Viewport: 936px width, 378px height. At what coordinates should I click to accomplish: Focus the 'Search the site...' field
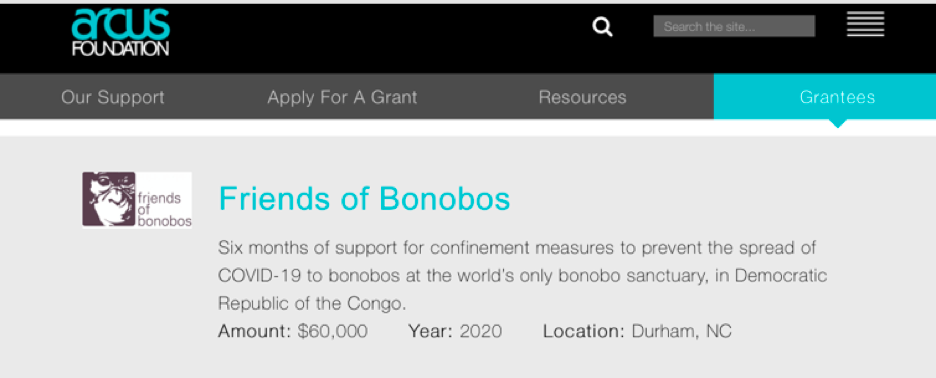click(734, 26)
